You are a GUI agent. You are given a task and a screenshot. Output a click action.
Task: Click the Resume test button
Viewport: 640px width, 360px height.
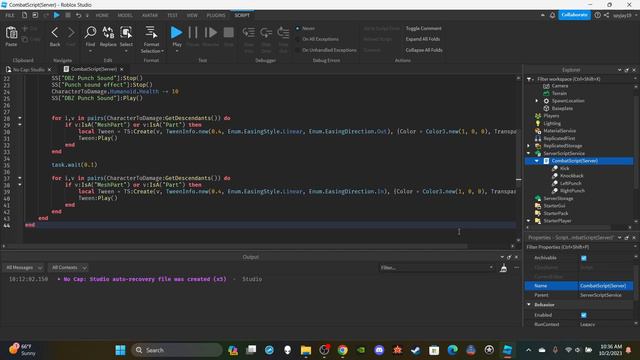(211, 33)
